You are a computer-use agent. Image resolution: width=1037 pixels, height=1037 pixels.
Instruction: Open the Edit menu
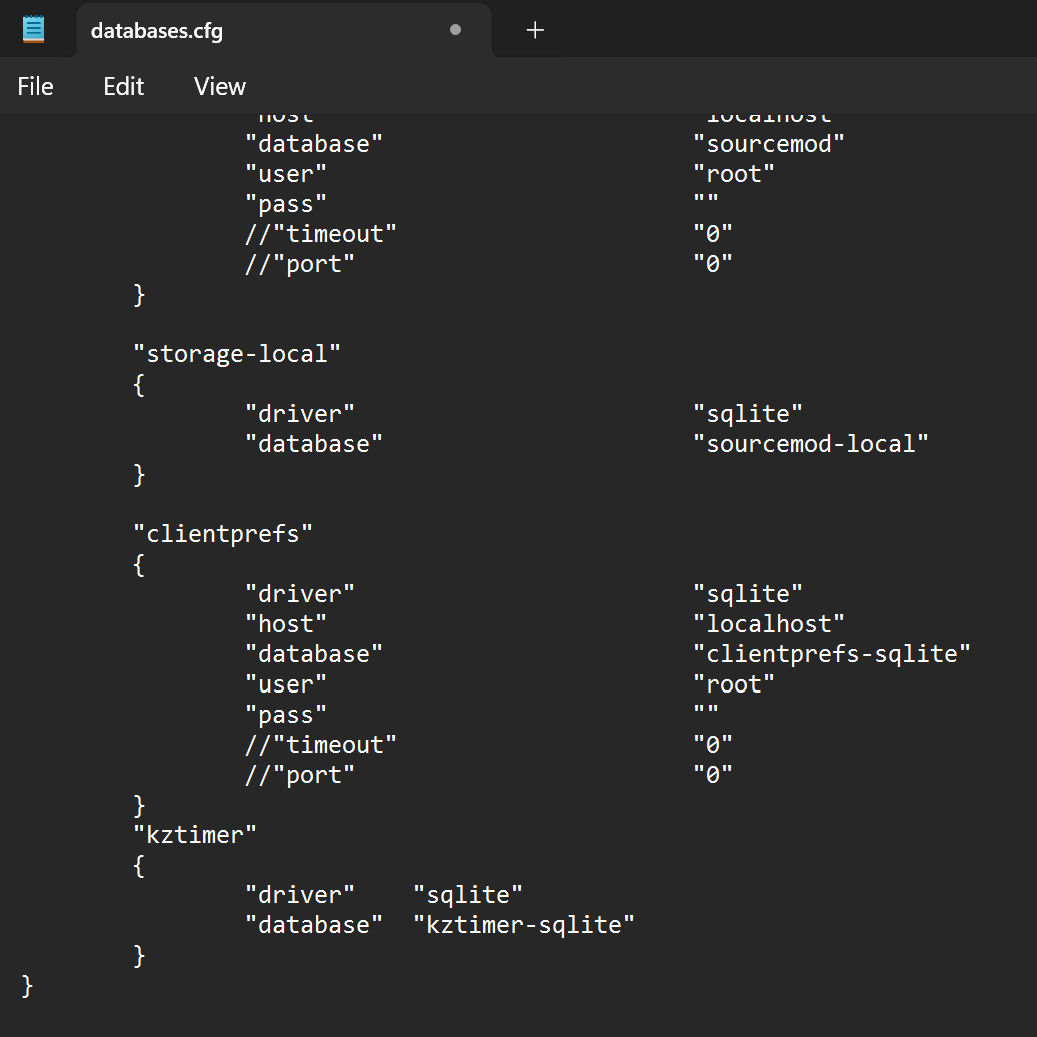[122, 86]
